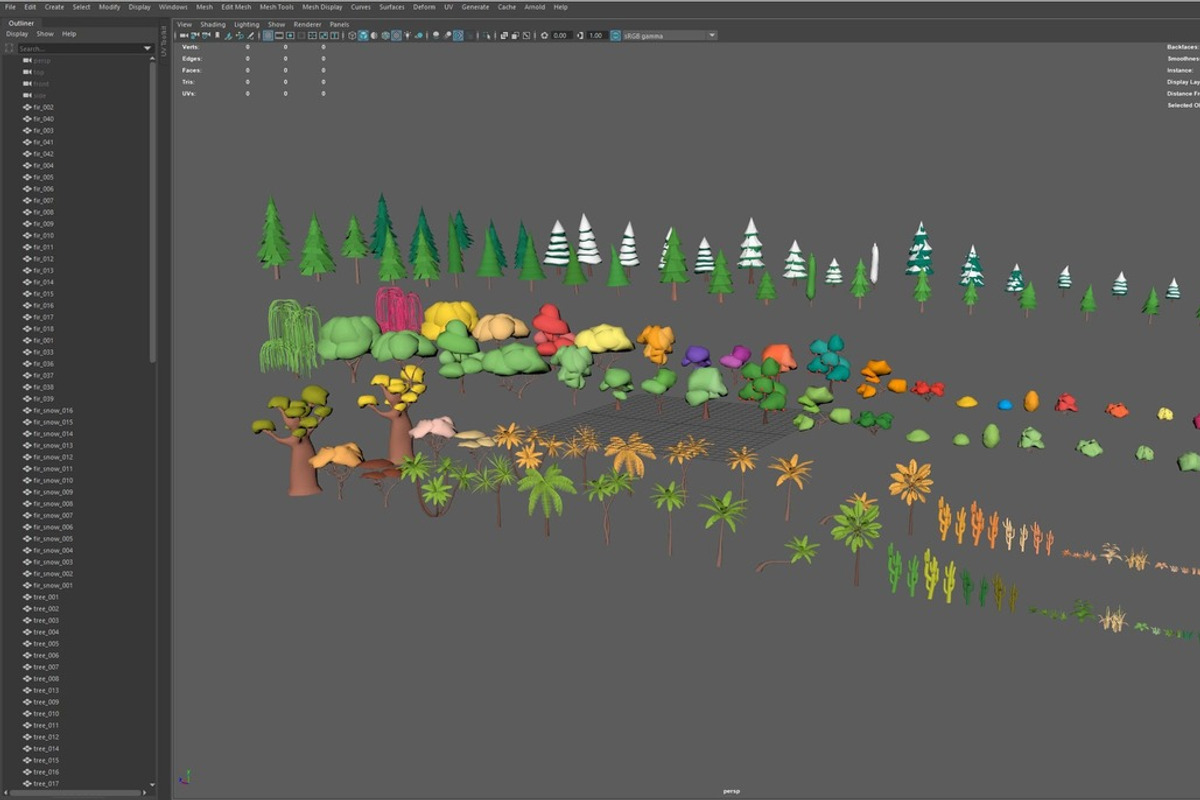
Task: Toggle the viewport grid display button
Action: point(268,35)
